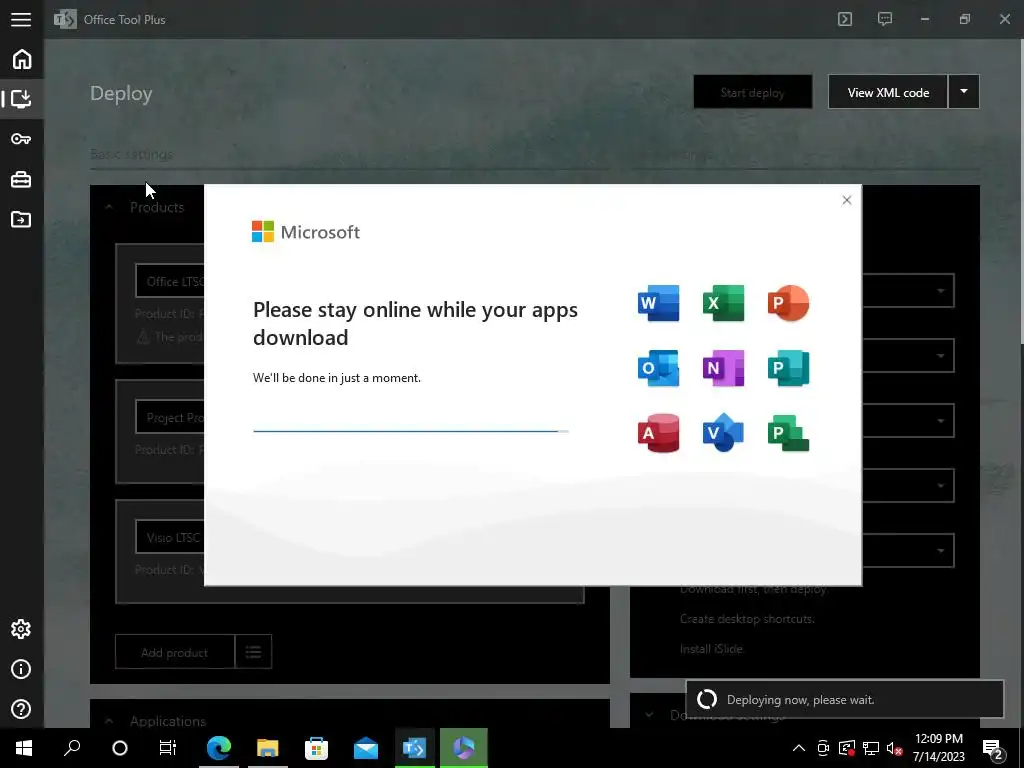This screenshot has height=768, width=1024.
Task: Click the Visio app icon
Action: (x=723, y=432)
